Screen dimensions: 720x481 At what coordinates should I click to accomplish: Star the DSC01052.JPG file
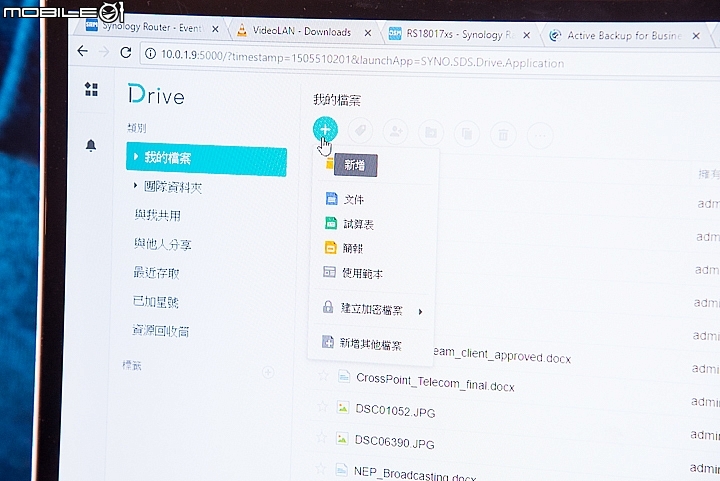pyautogui.click(x=322, y=407)
